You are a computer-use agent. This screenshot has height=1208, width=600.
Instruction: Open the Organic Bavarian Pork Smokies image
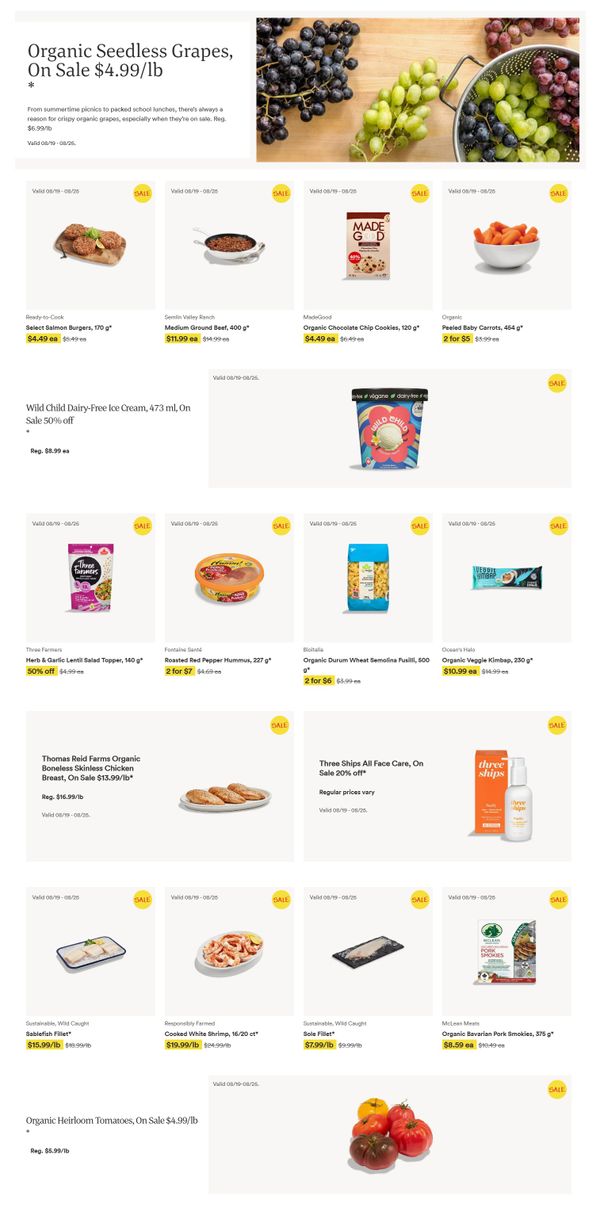(x=506, y=953)
